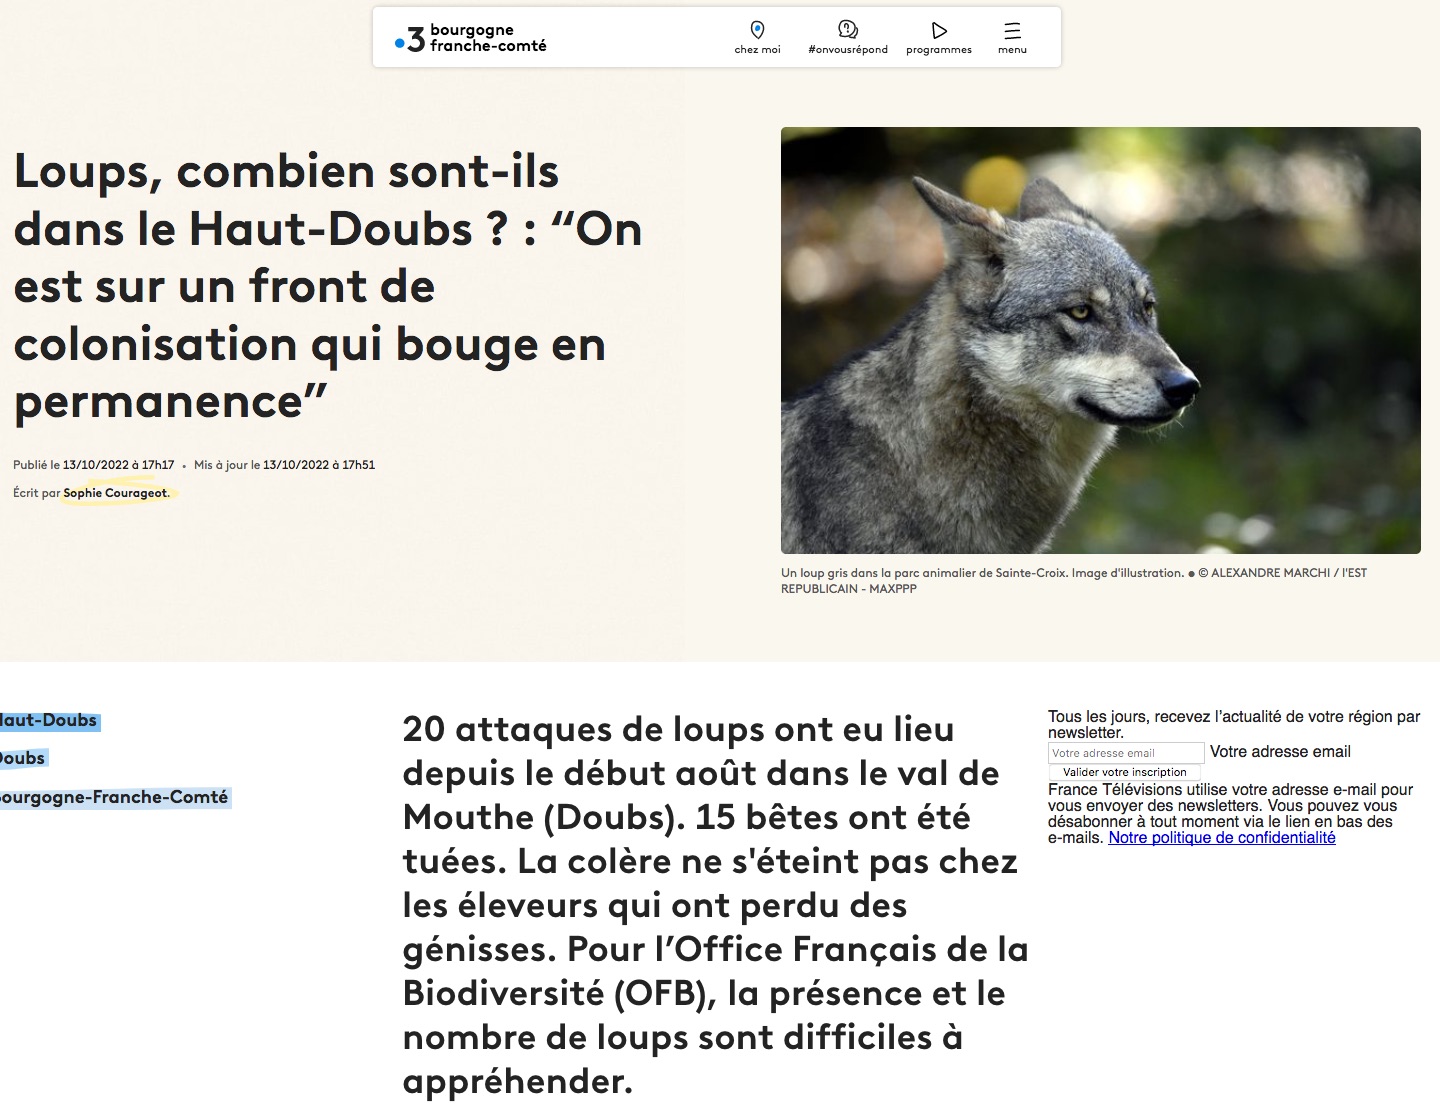The width and height of the screenshot is (1440, 1108).
Task: Click the publication date "13/10/2022 à 17h17"
Action: (118, 465)
